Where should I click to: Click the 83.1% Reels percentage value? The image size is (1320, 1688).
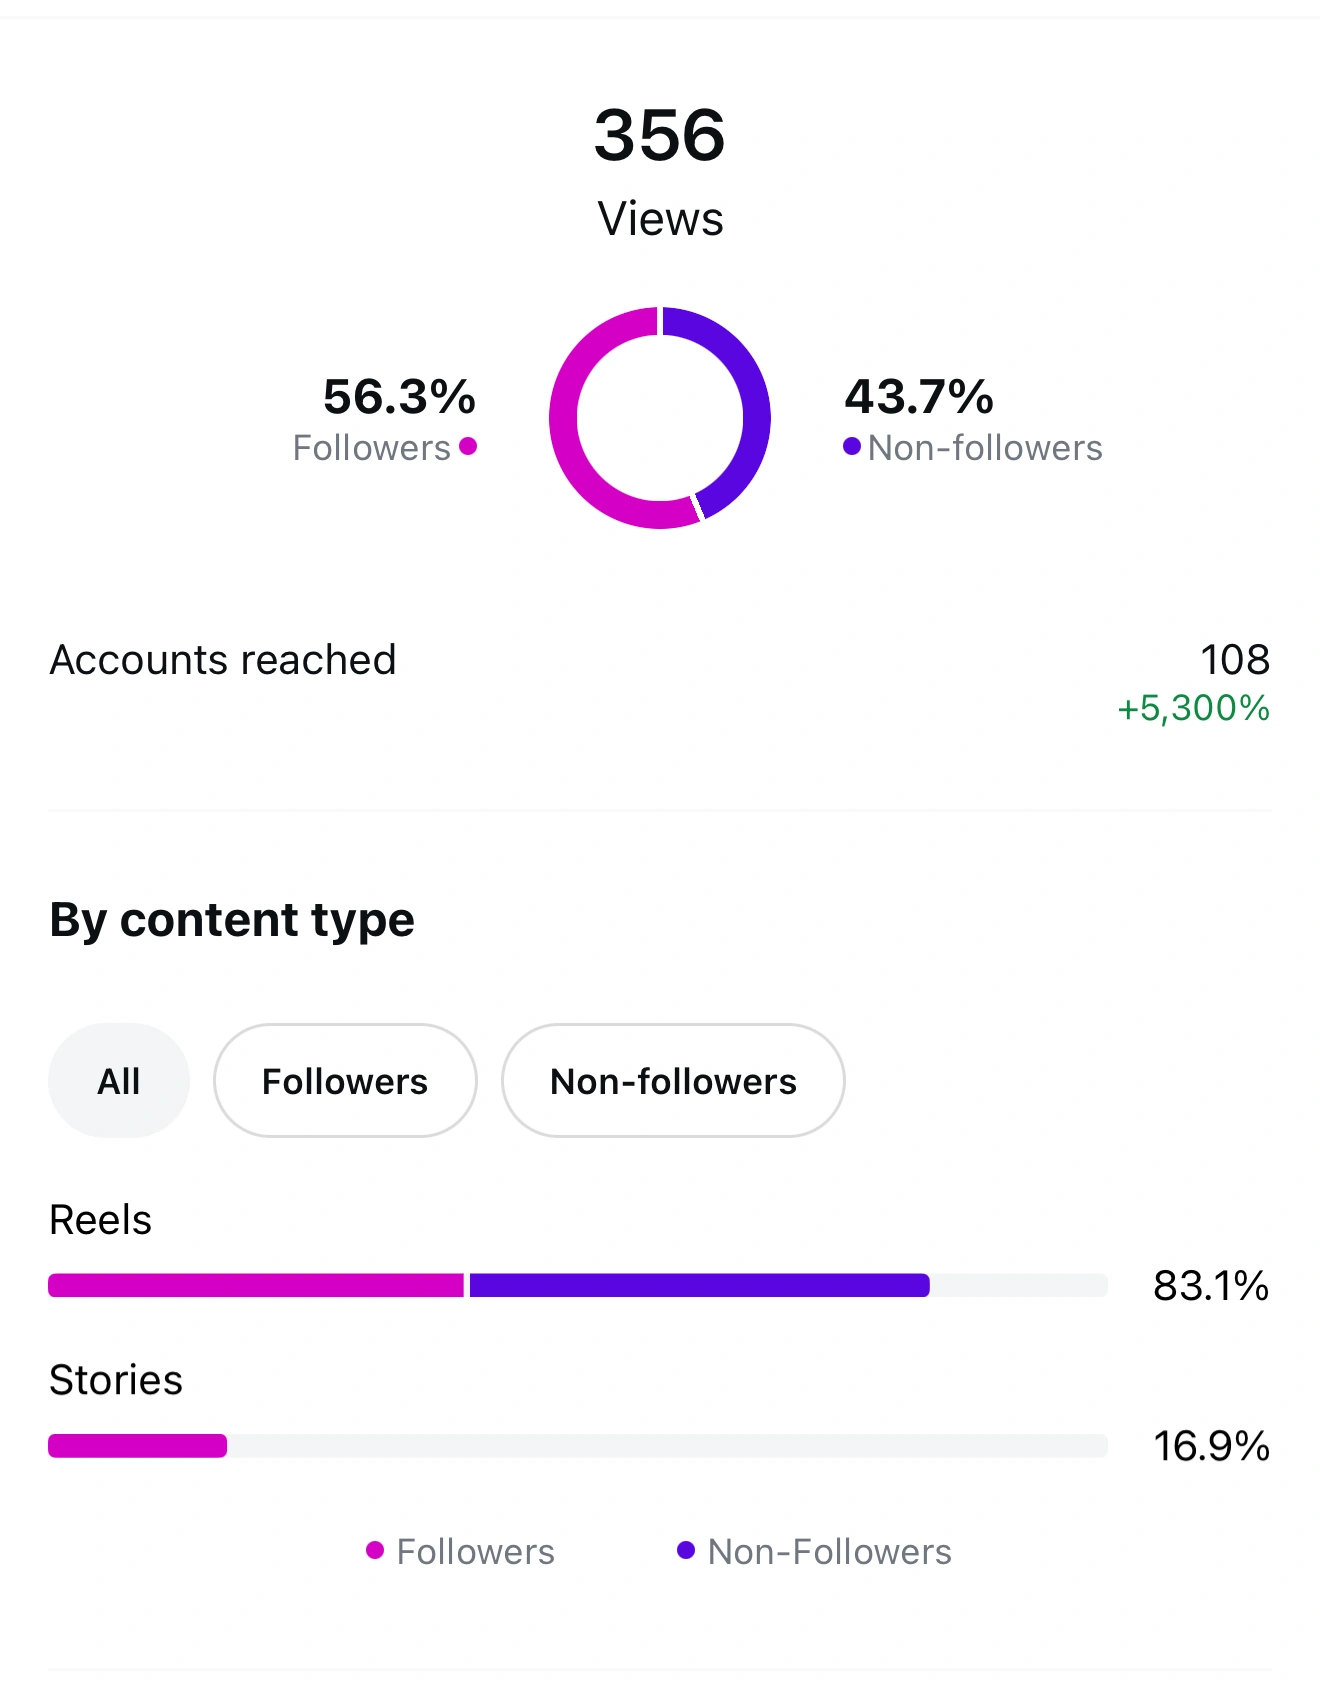tap(1211, 1286)
